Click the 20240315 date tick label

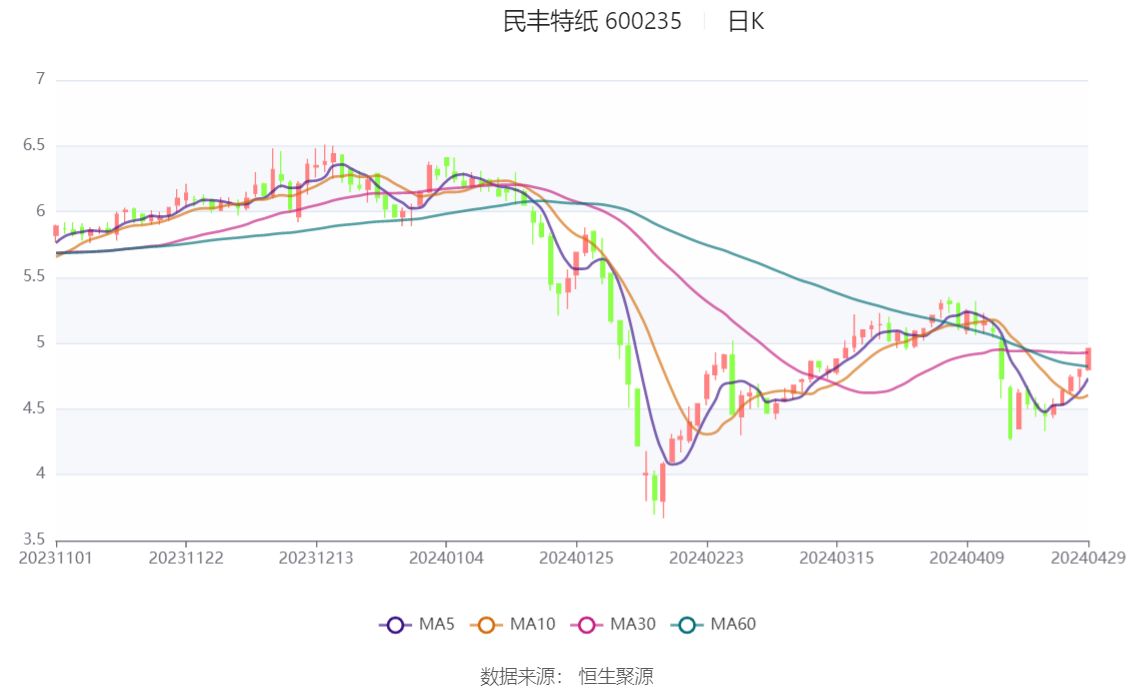[836, 558]
